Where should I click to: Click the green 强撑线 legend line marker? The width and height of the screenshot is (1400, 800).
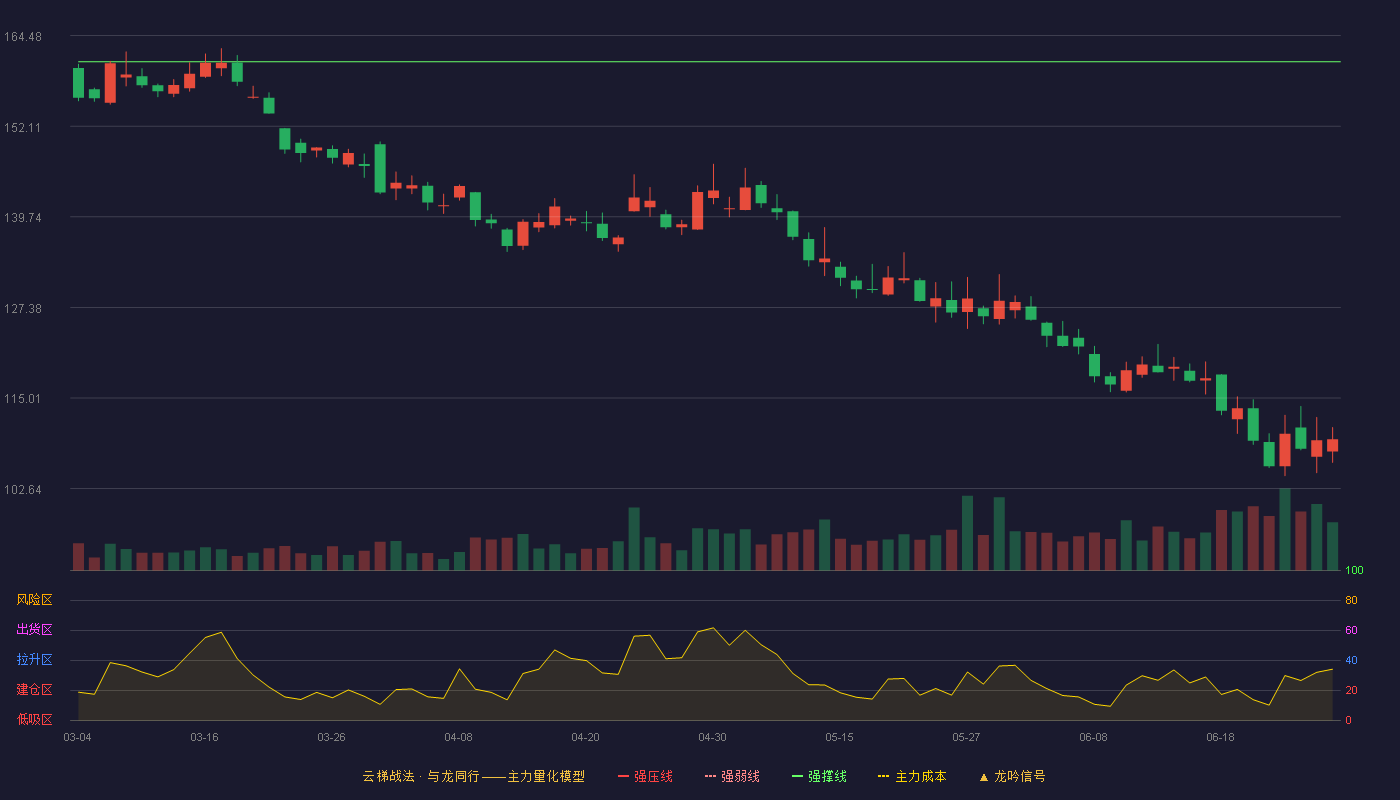797,776
